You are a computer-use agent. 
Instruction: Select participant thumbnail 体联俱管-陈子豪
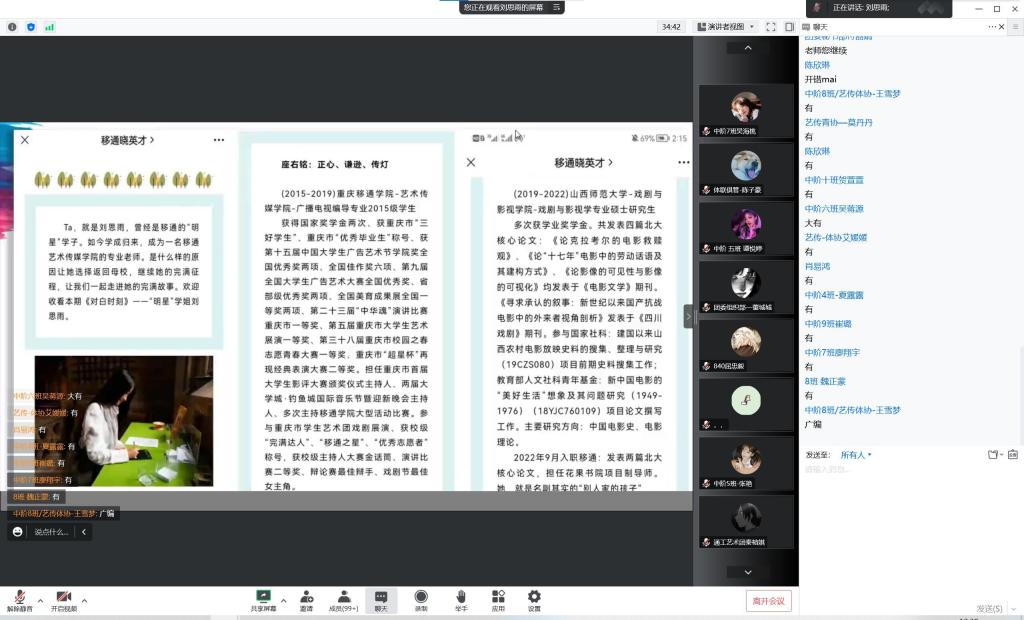(746, 170)
